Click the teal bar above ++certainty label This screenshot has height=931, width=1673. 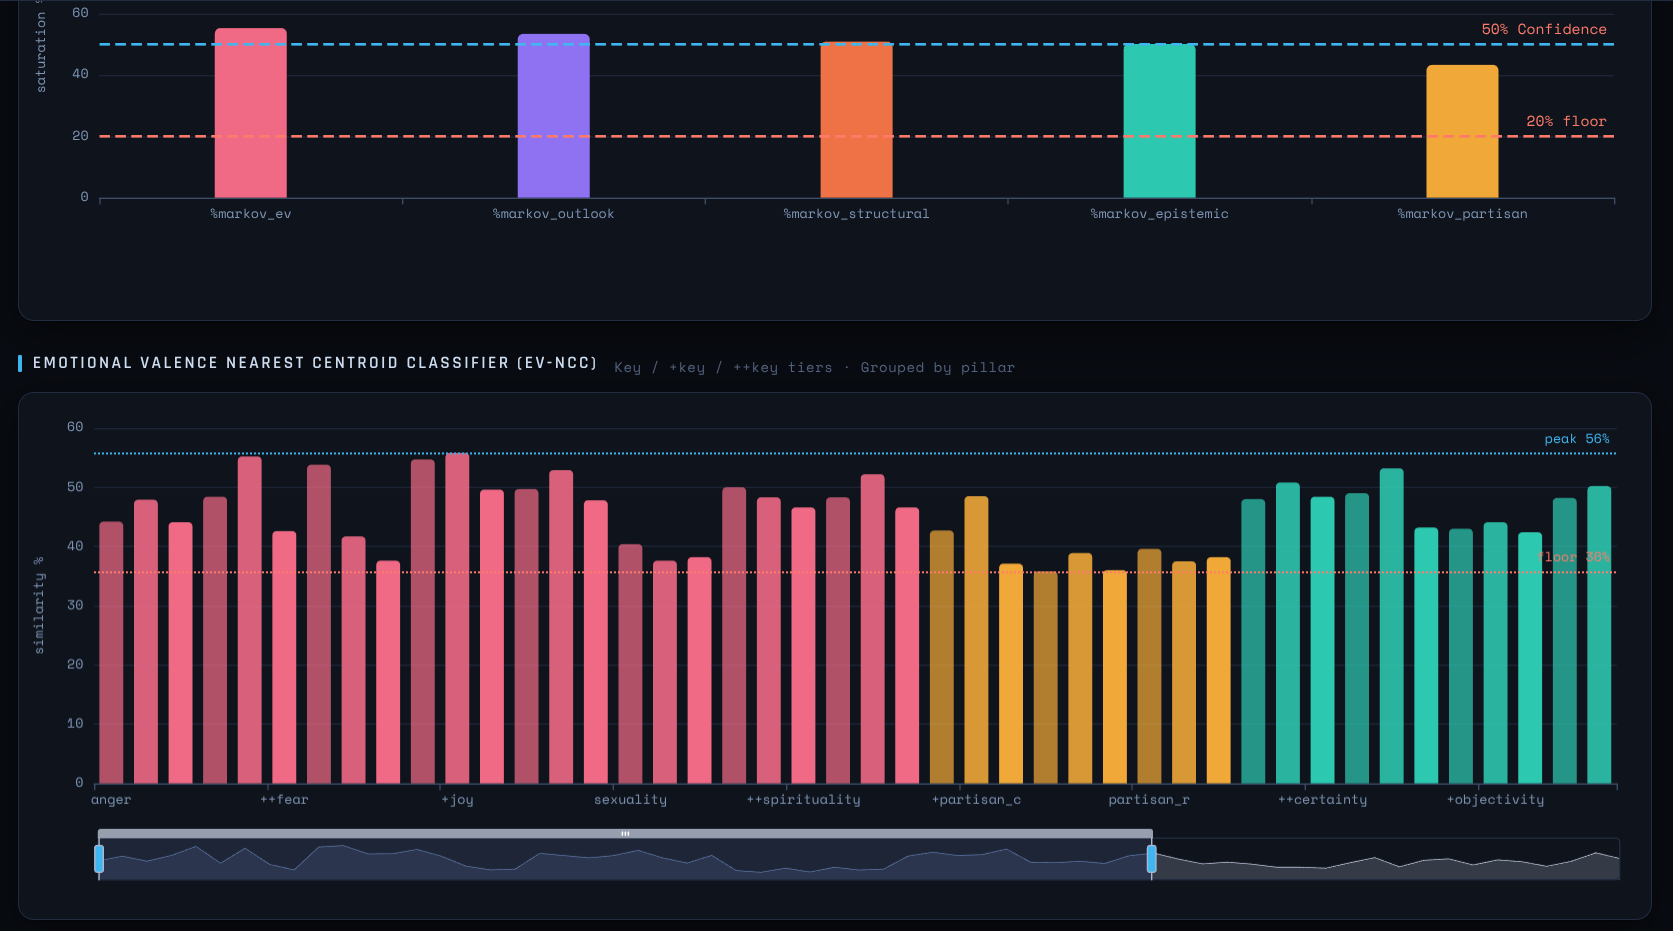click(1322, 640)
